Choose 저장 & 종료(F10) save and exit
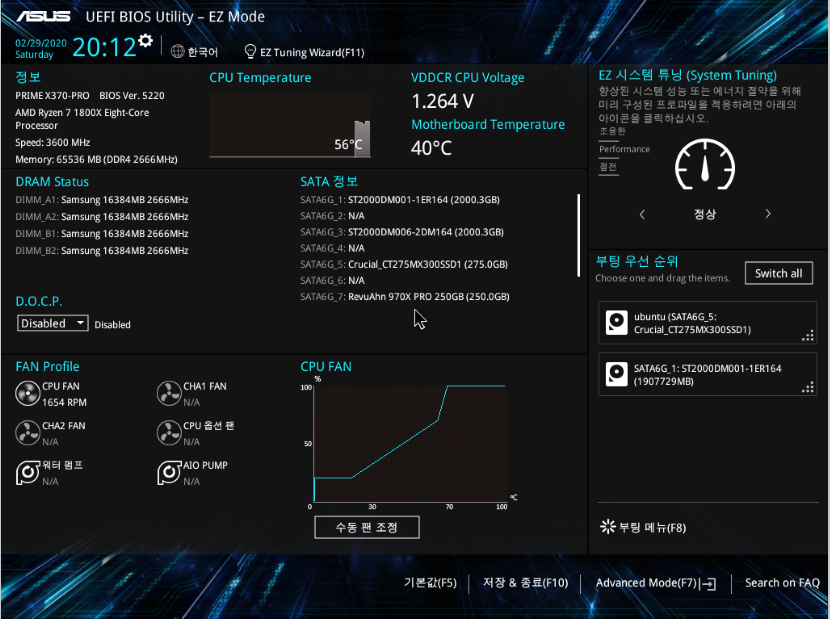 [525, 582]
